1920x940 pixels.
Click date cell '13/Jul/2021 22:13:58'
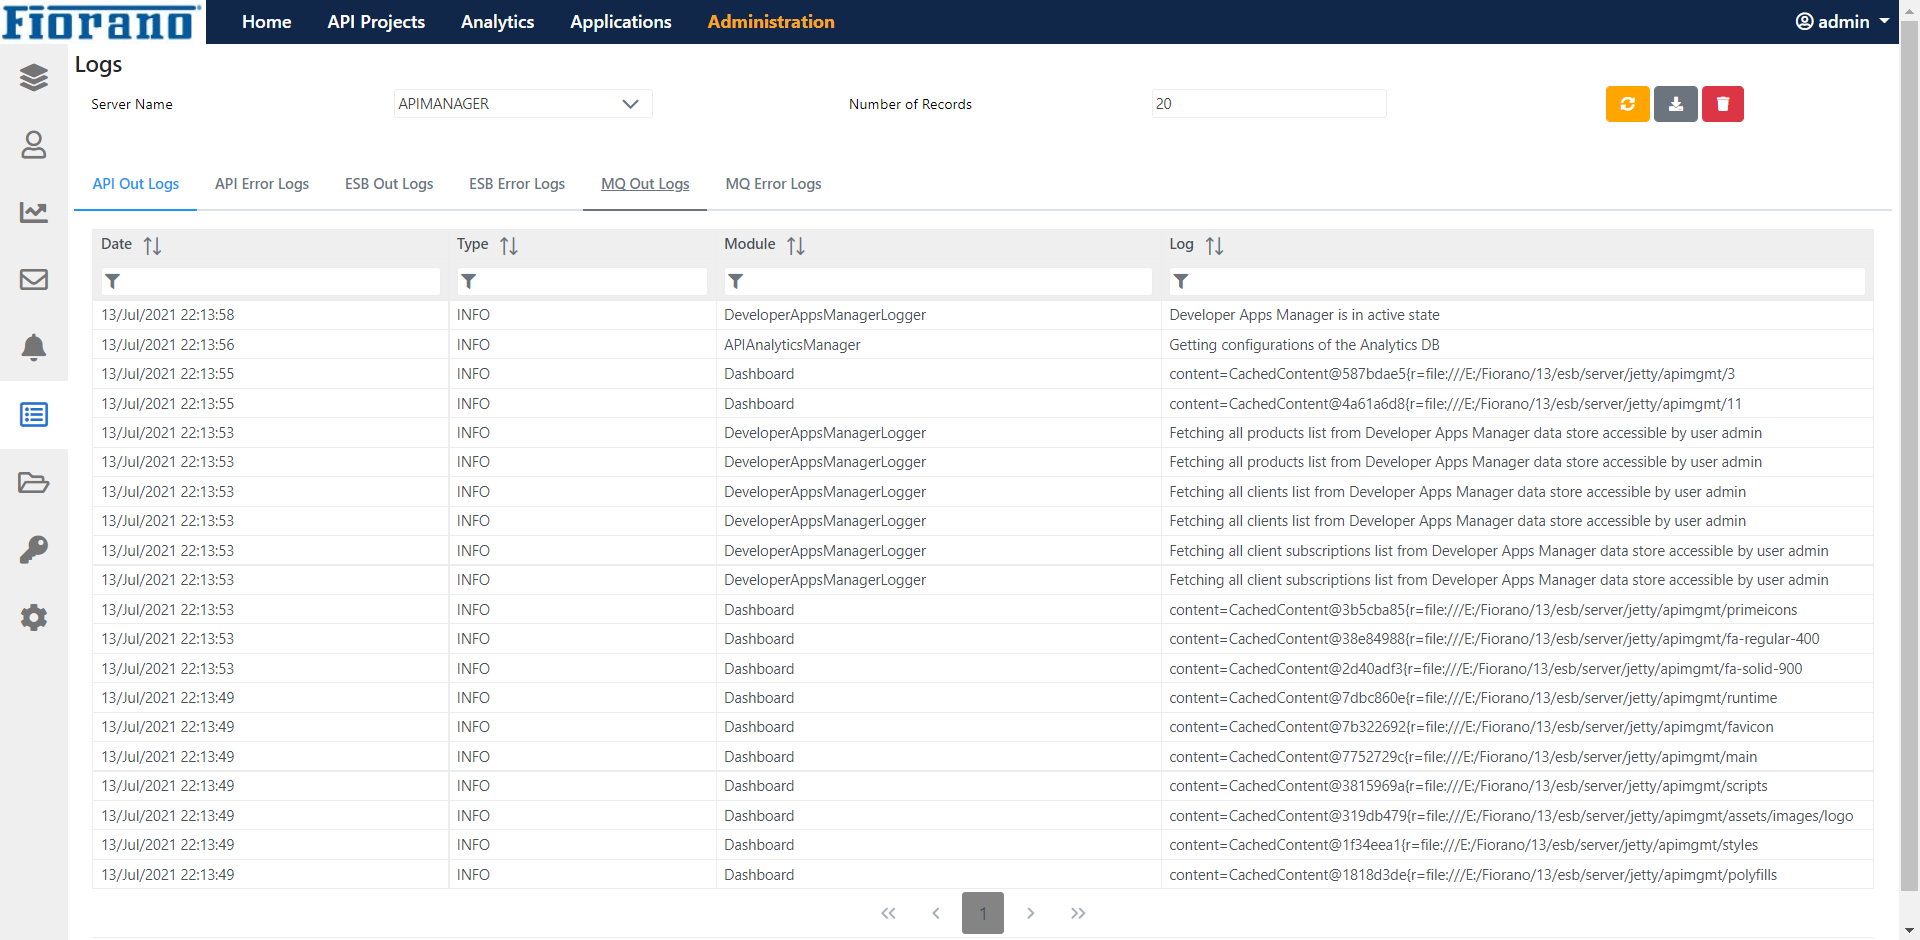pos(168,315)
